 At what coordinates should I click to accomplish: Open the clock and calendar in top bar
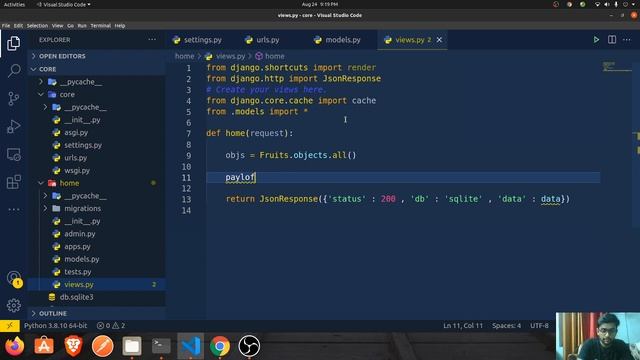[x=320, y=4]
